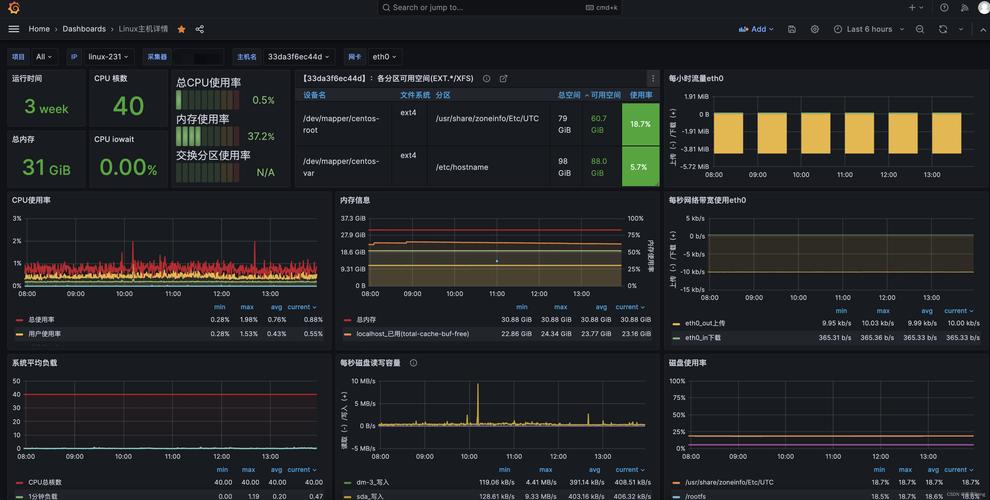This screenshot has height=500, width=990.
Task: Click the share dashboard icon
Action: [200, 29]
